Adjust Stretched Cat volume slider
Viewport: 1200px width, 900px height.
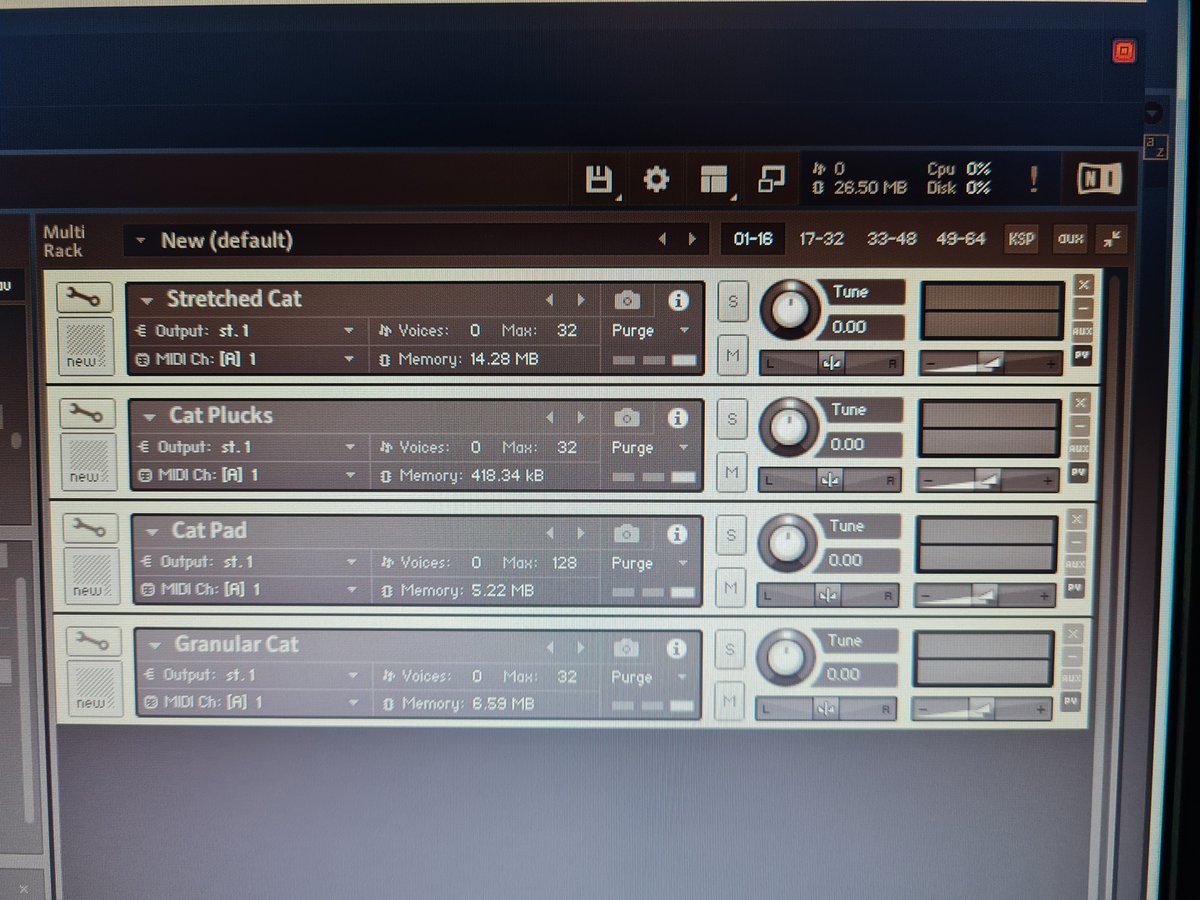coord(990,364)
